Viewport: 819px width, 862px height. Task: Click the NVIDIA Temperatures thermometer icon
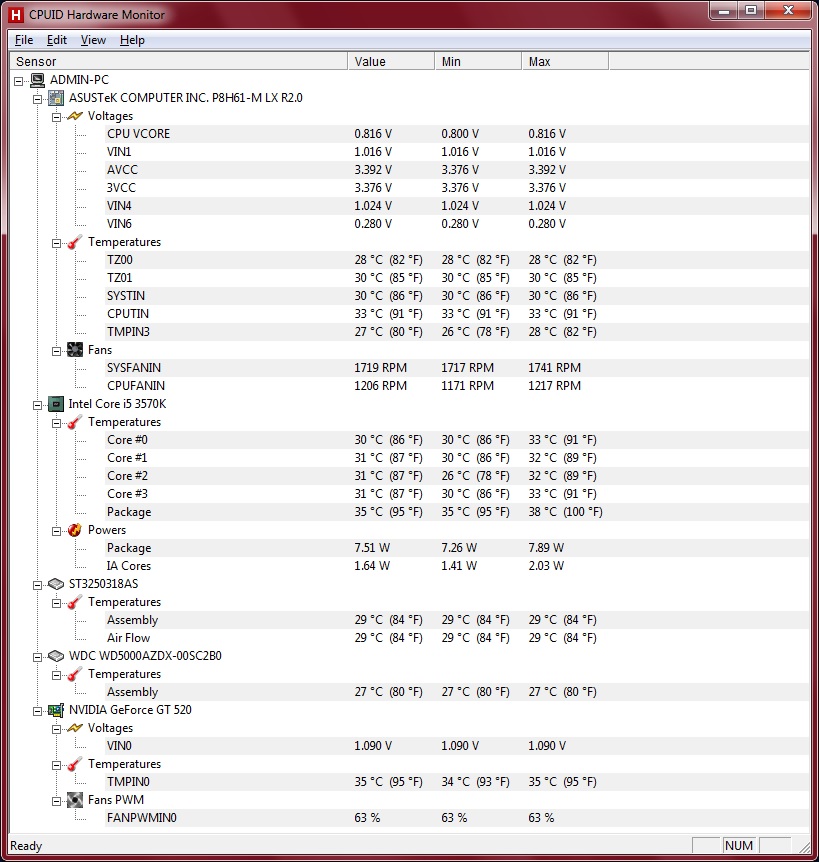click(x=75, y=765)
